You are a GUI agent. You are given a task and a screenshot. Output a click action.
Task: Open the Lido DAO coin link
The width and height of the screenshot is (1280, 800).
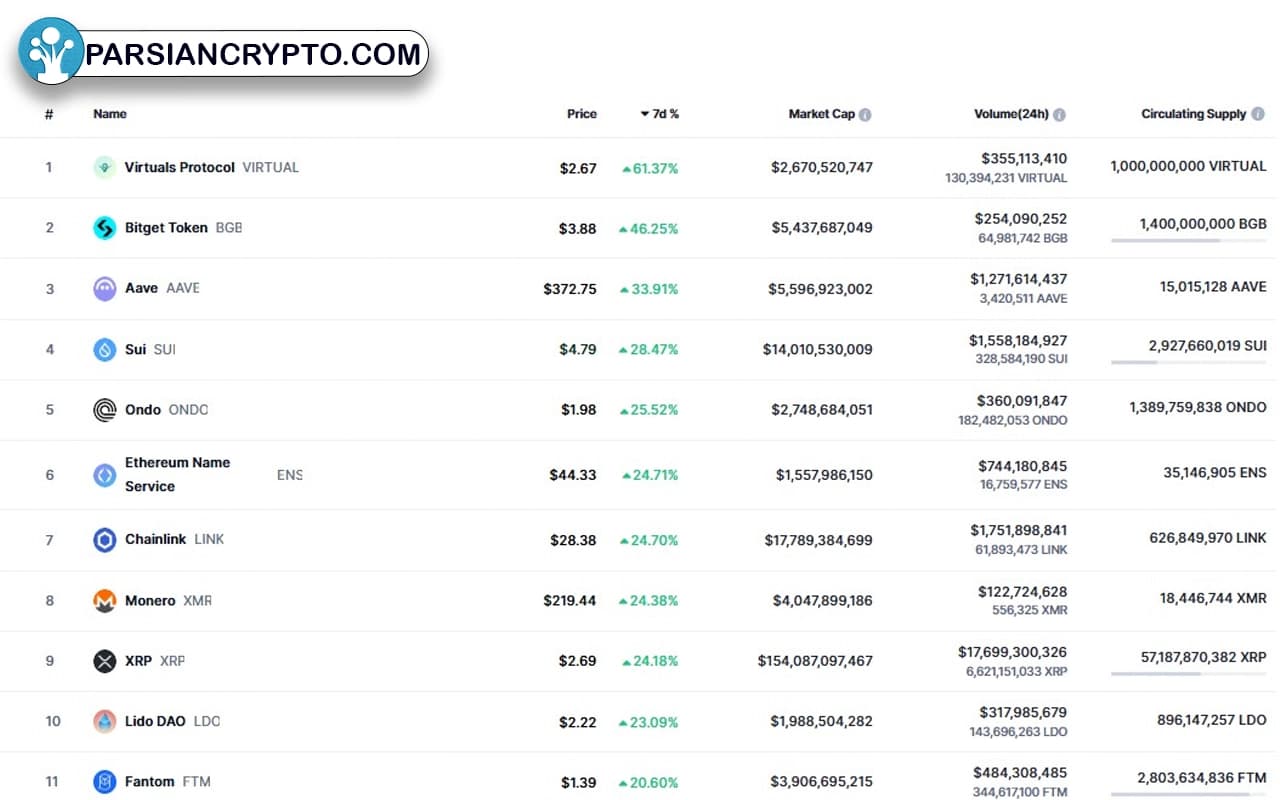pos(155,721)
